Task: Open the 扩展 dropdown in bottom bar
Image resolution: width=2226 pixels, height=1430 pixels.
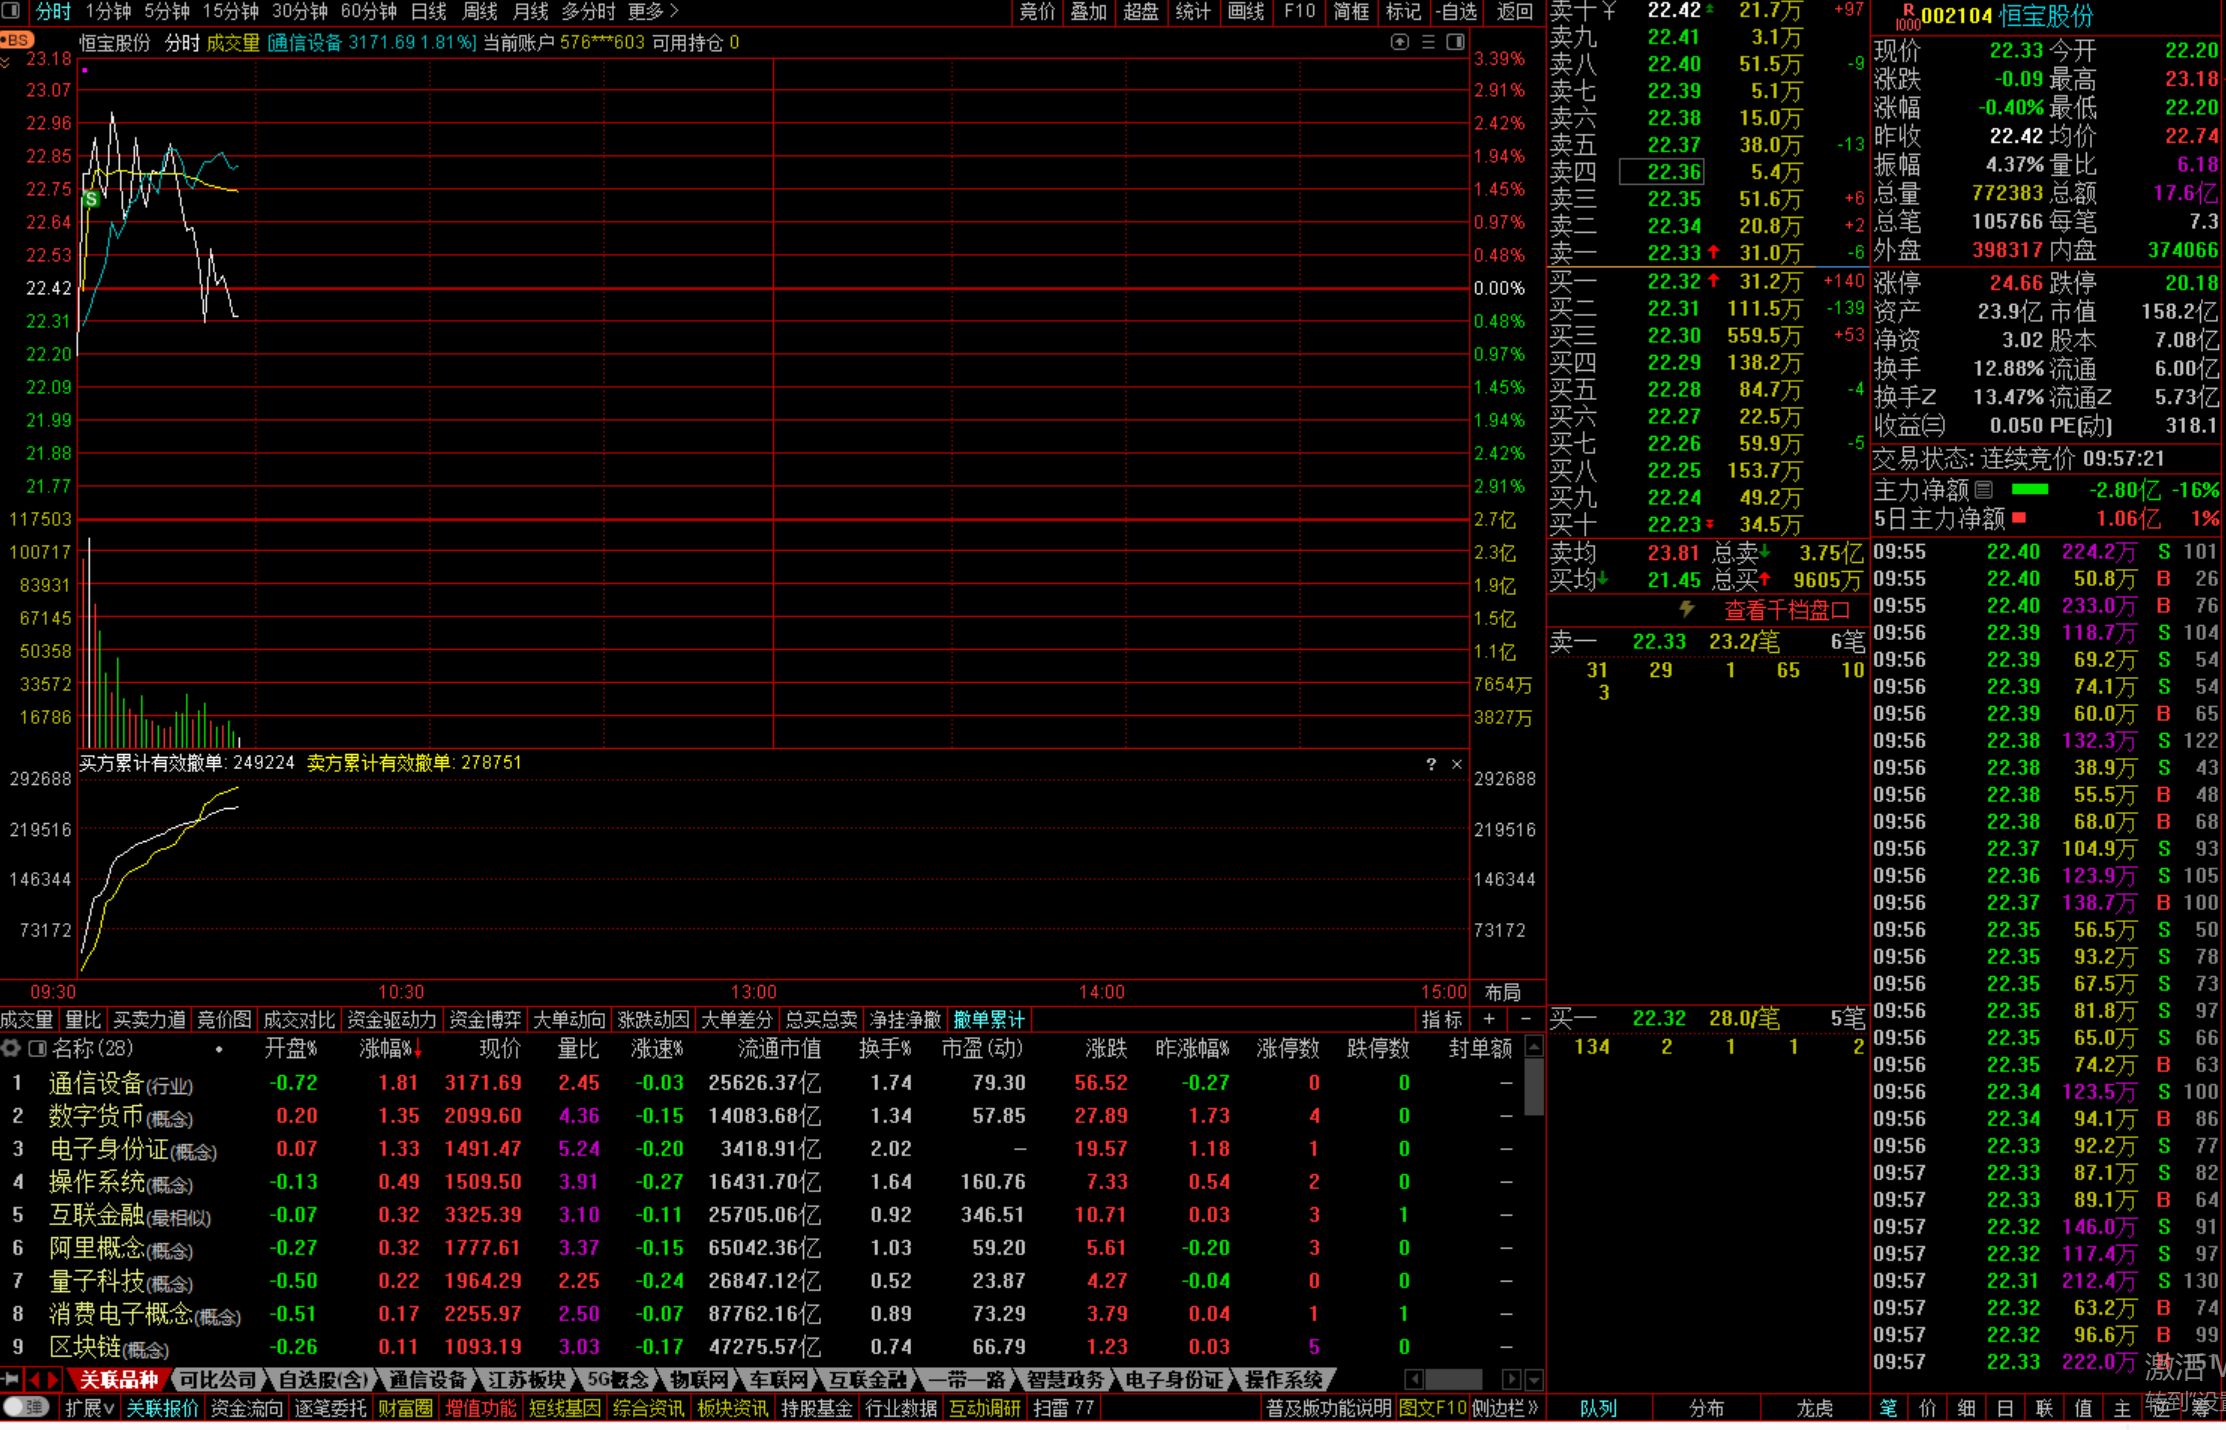Action: [89, 1408]
